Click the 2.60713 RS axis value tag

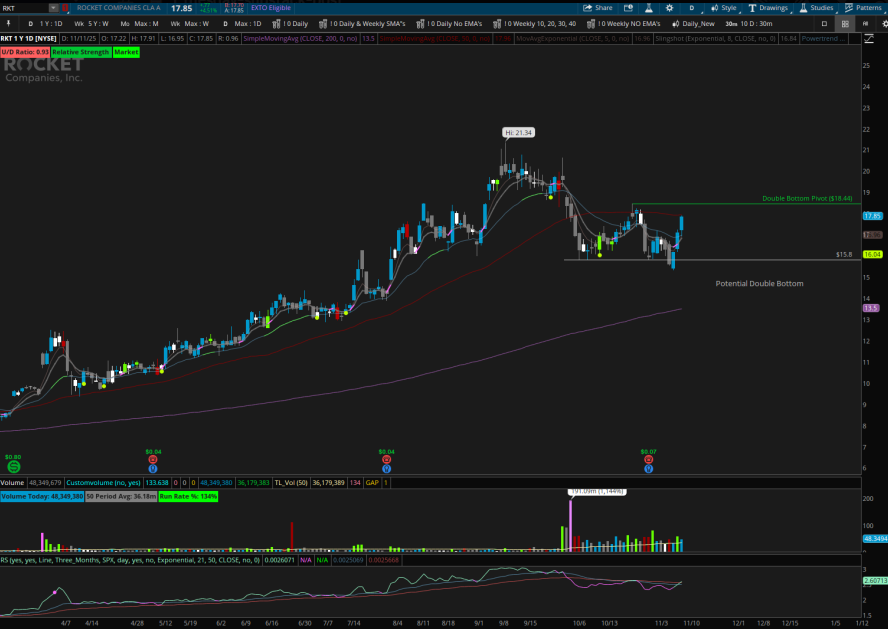875,581
